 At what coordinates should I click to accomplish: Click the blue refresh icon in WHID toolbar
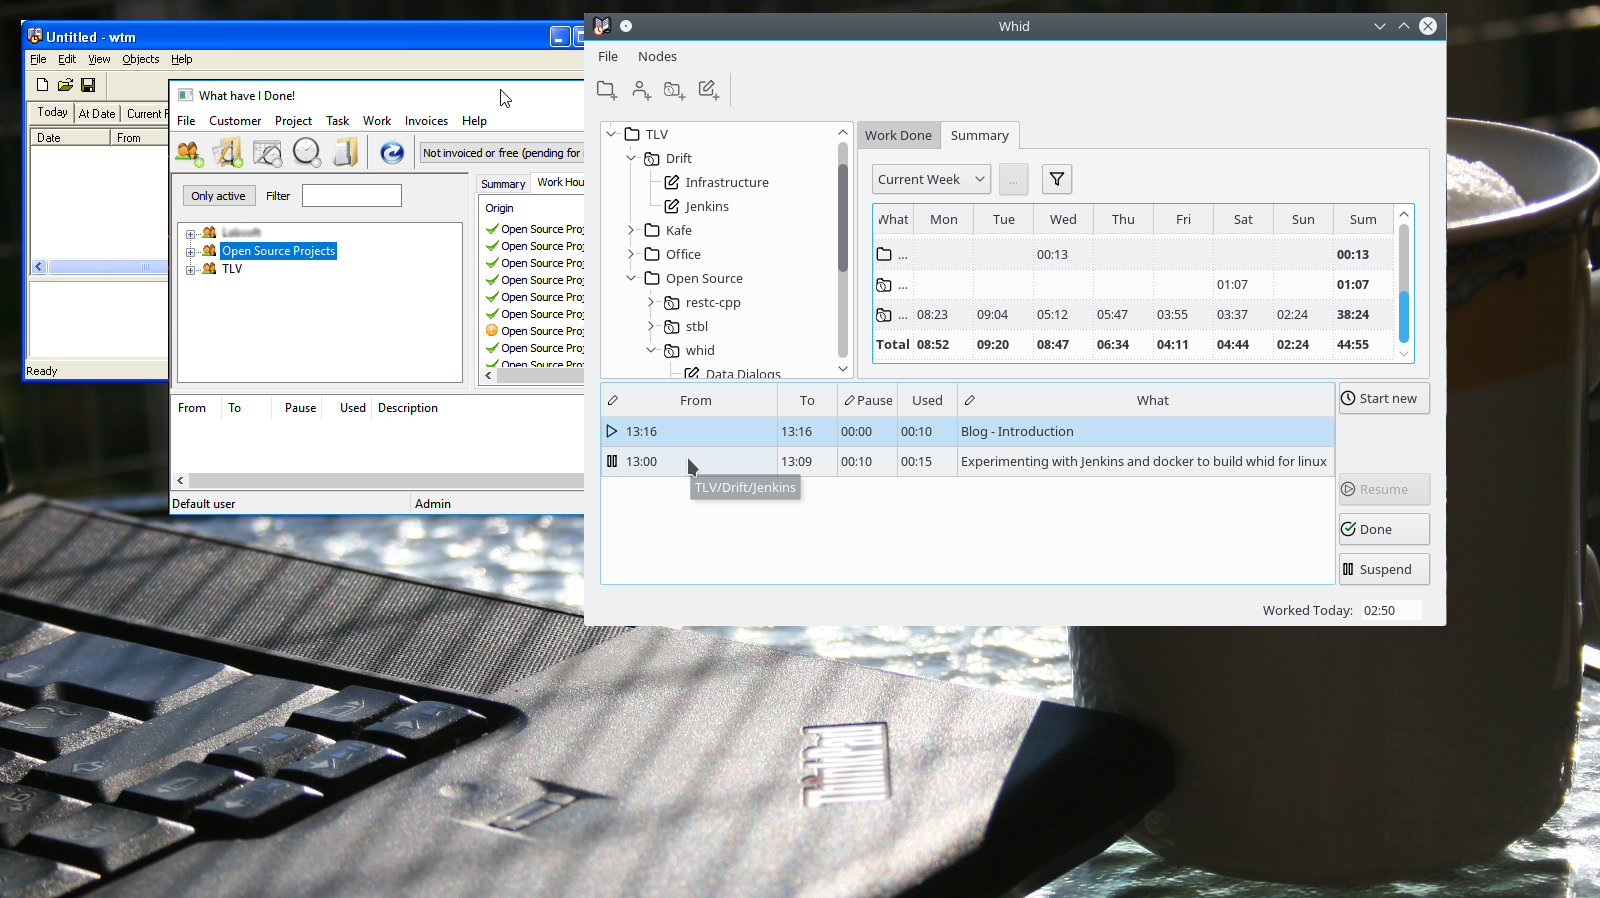click(x=392, y=152)
